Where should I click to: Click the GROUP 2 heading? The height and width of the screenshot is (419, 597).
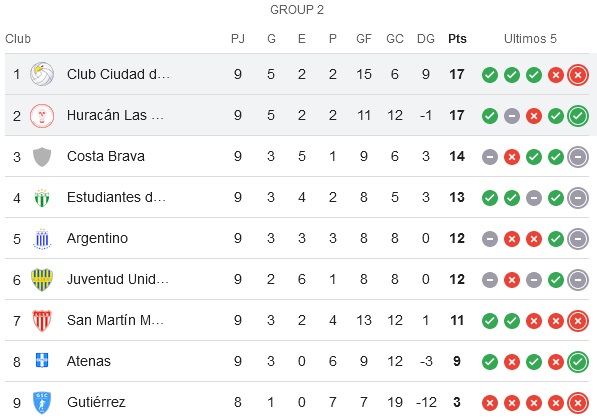coord(297,10)
